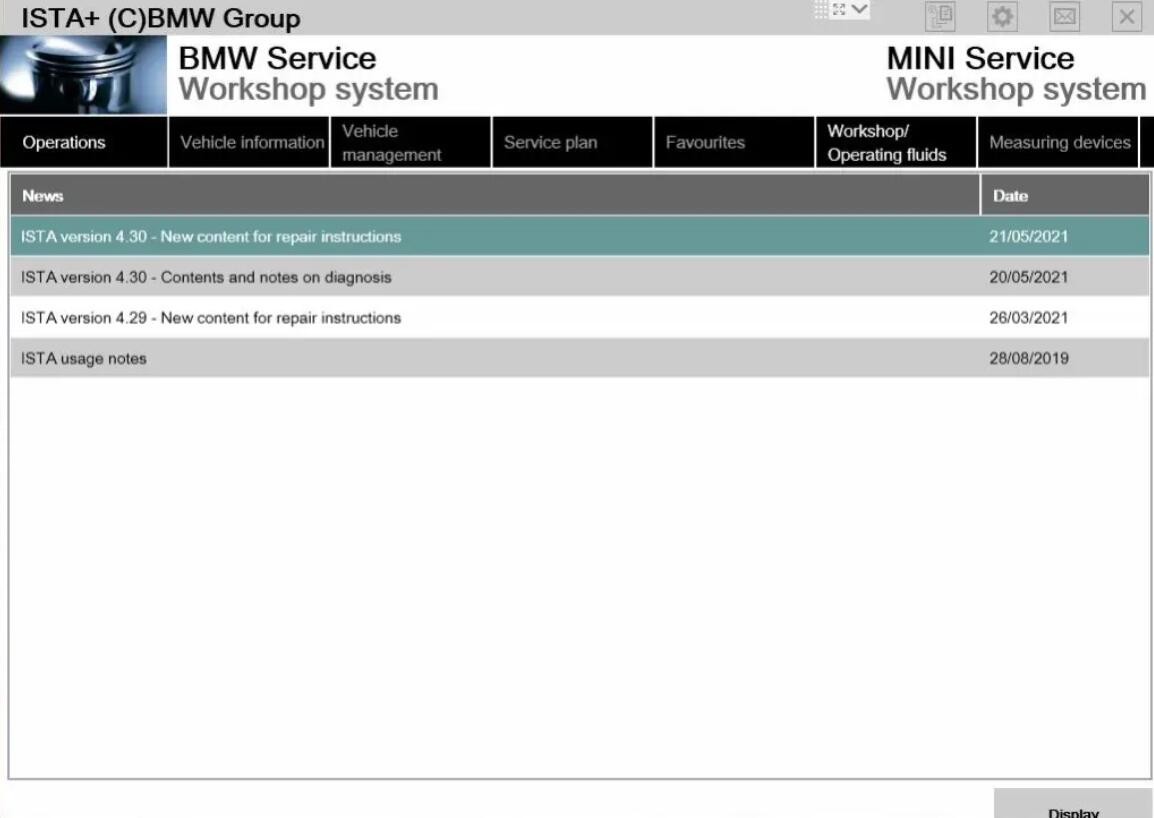Click the date 26/03/2021
Screen dimensions: 1154x818
[1028, 317]
